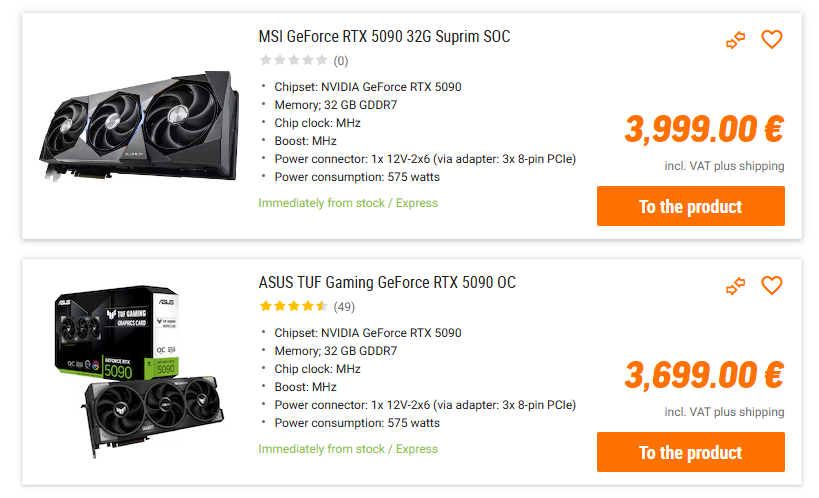Open the (0) reviews count for MSI

[x=341, y=61]
